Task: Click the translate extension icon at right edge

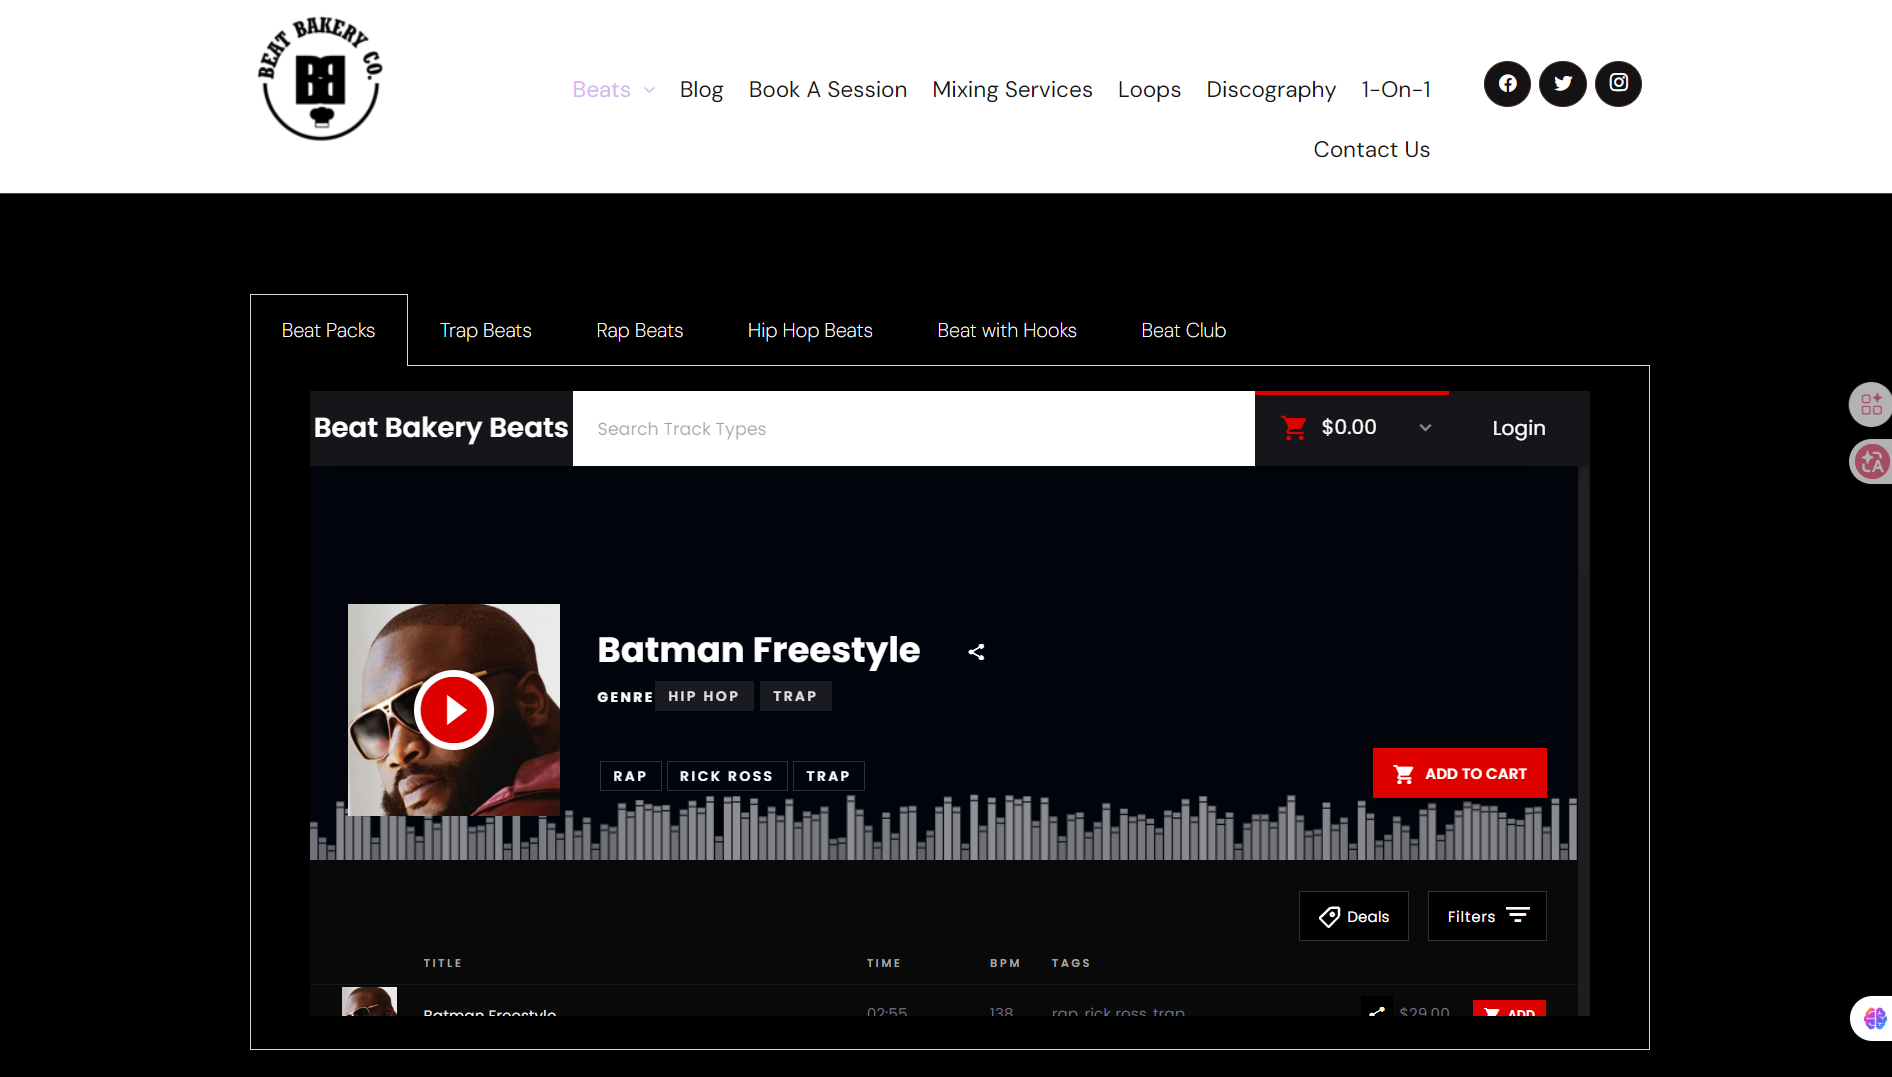Action: 1871,461
